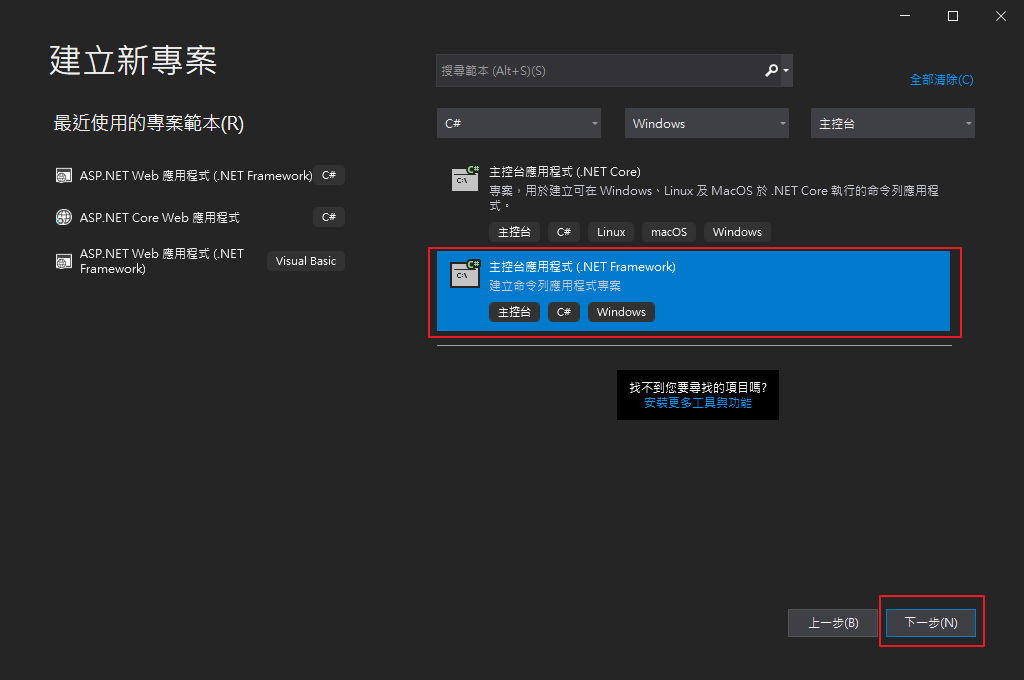This screenshot has width=1024, height=680.
Task: Click the 全部清除(C) link
Action: pos(941,79)
